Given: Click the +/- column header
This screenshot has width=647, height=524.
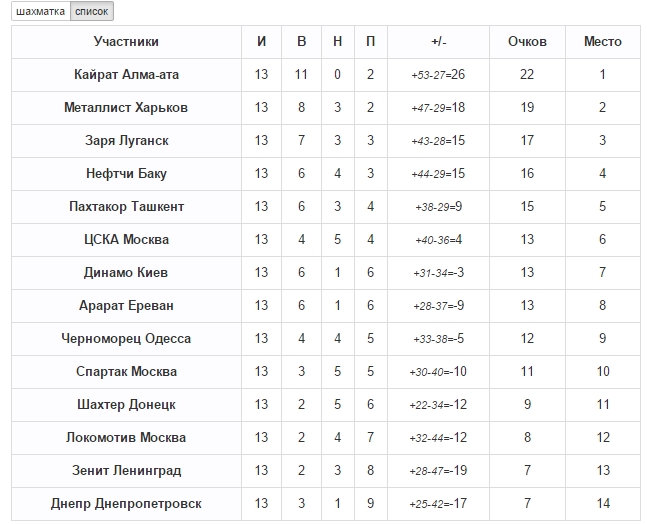Looking at the screenshot, I should coord(438,42).
